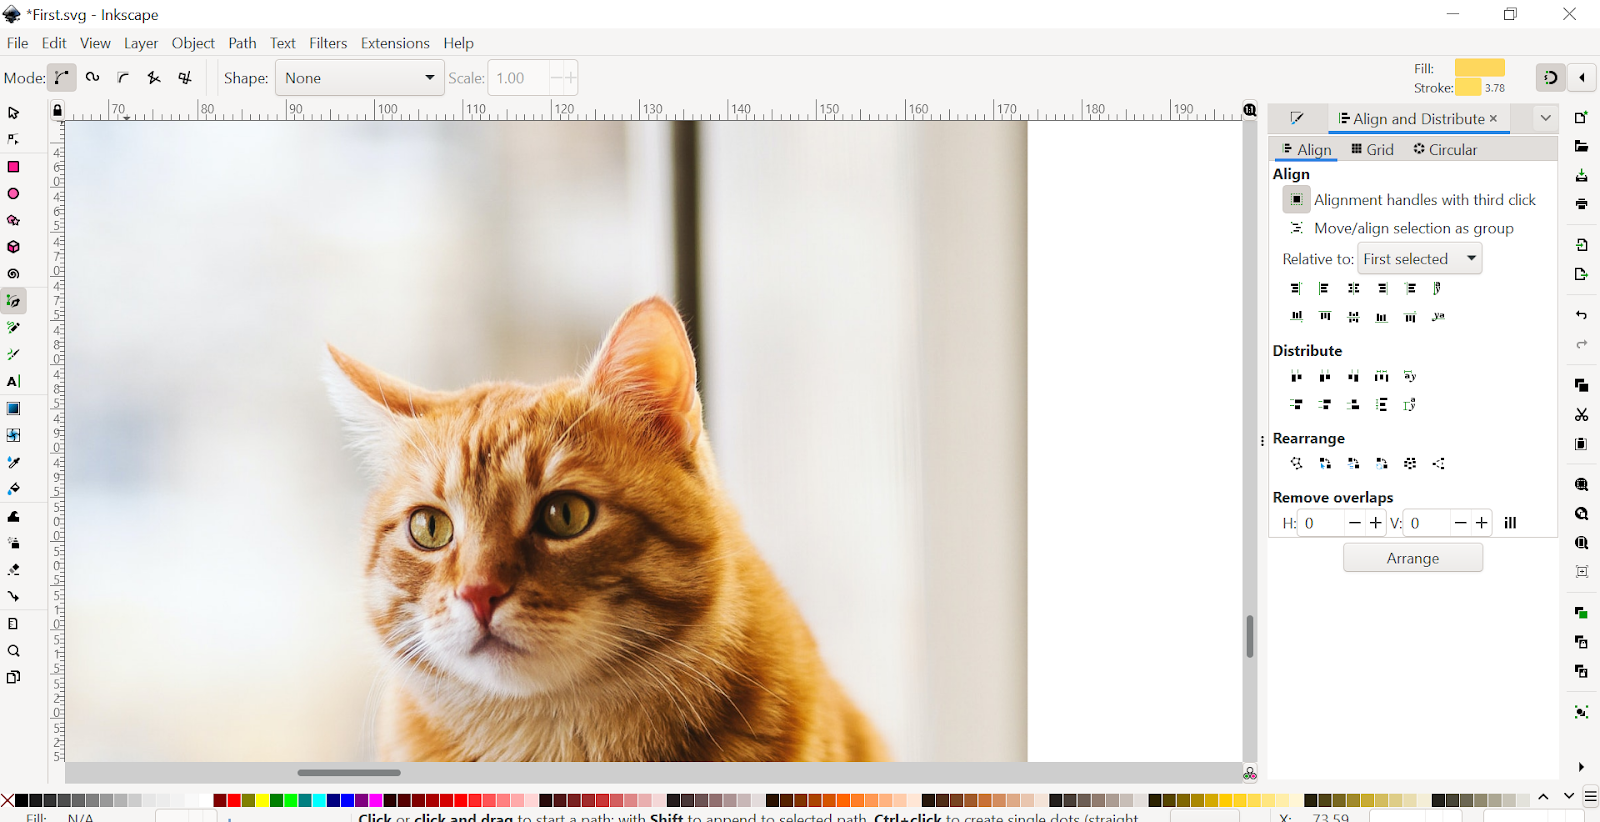Click the yellow Fill color indicator
Screen dimensions: 1600x822
[x=1480, y=68]
